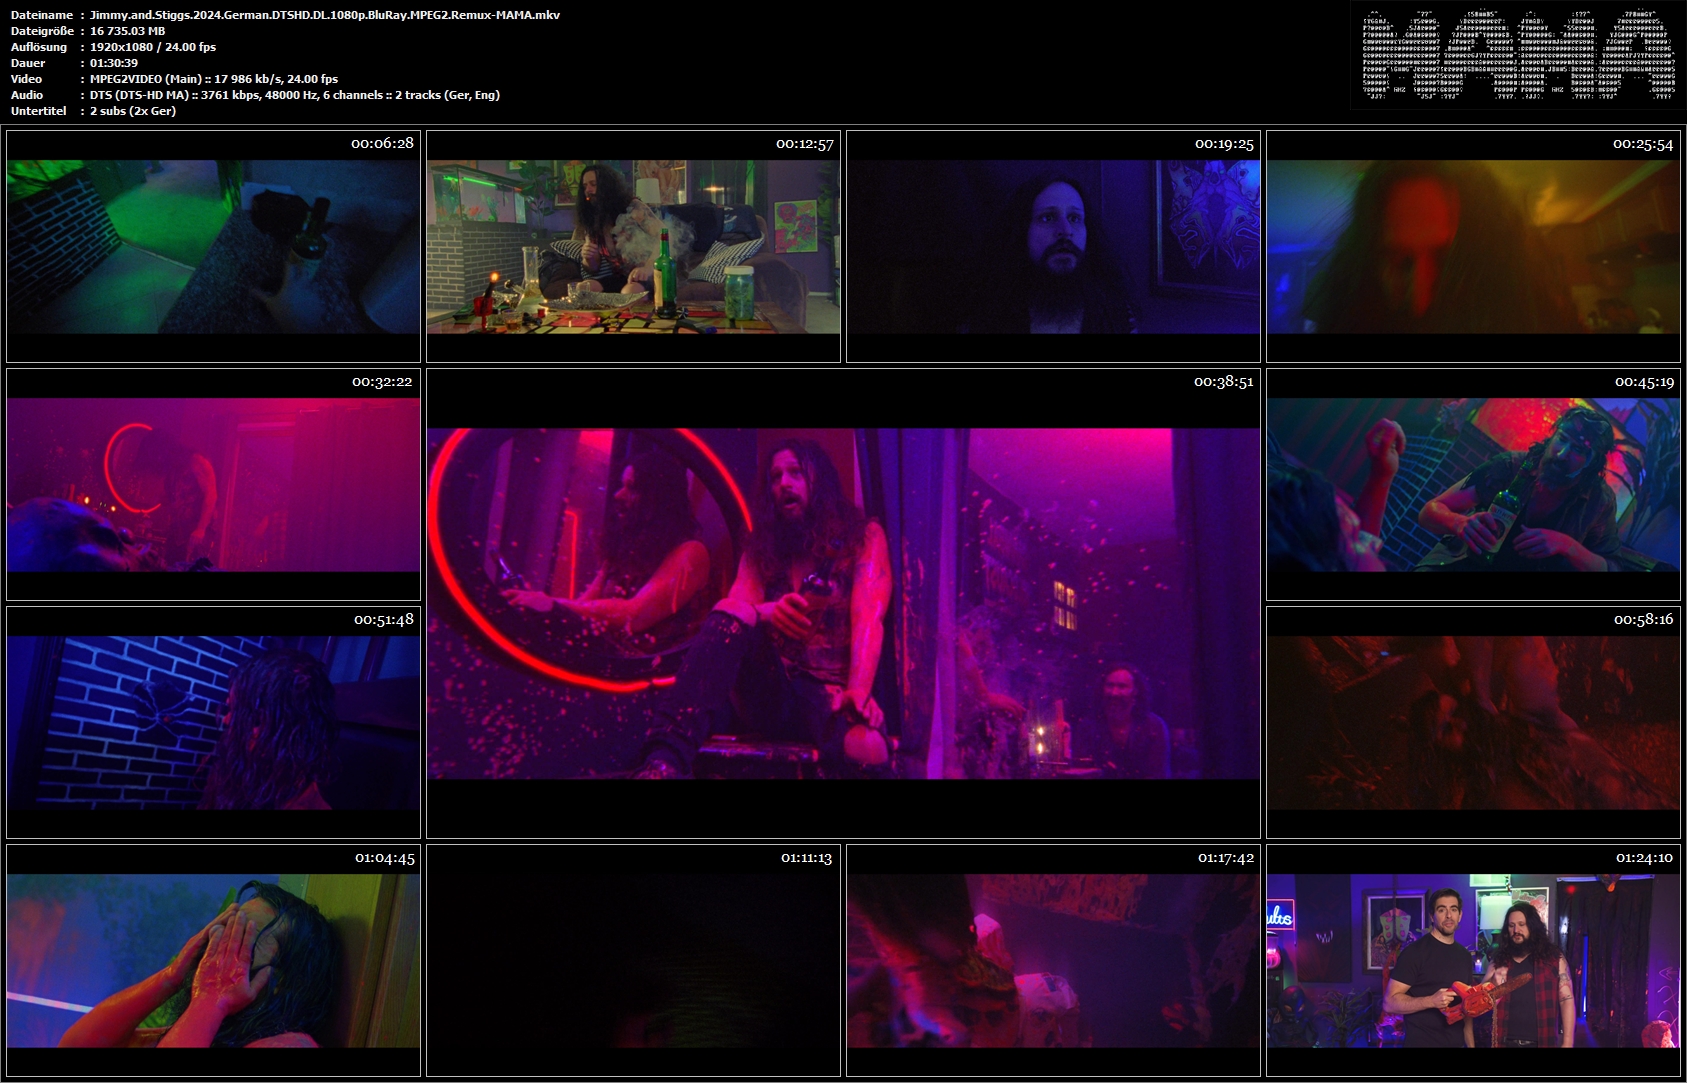Click the MPEG2VIDEO (Main) video codec line
This screenshot has width=1687, height=1083.
(x=214, y=79)
